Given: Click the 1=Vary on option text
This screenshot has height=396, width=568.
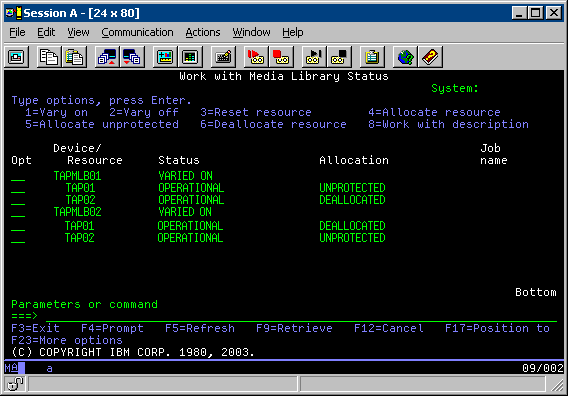Looking at the screenshot, I should (x=57, y=112).
